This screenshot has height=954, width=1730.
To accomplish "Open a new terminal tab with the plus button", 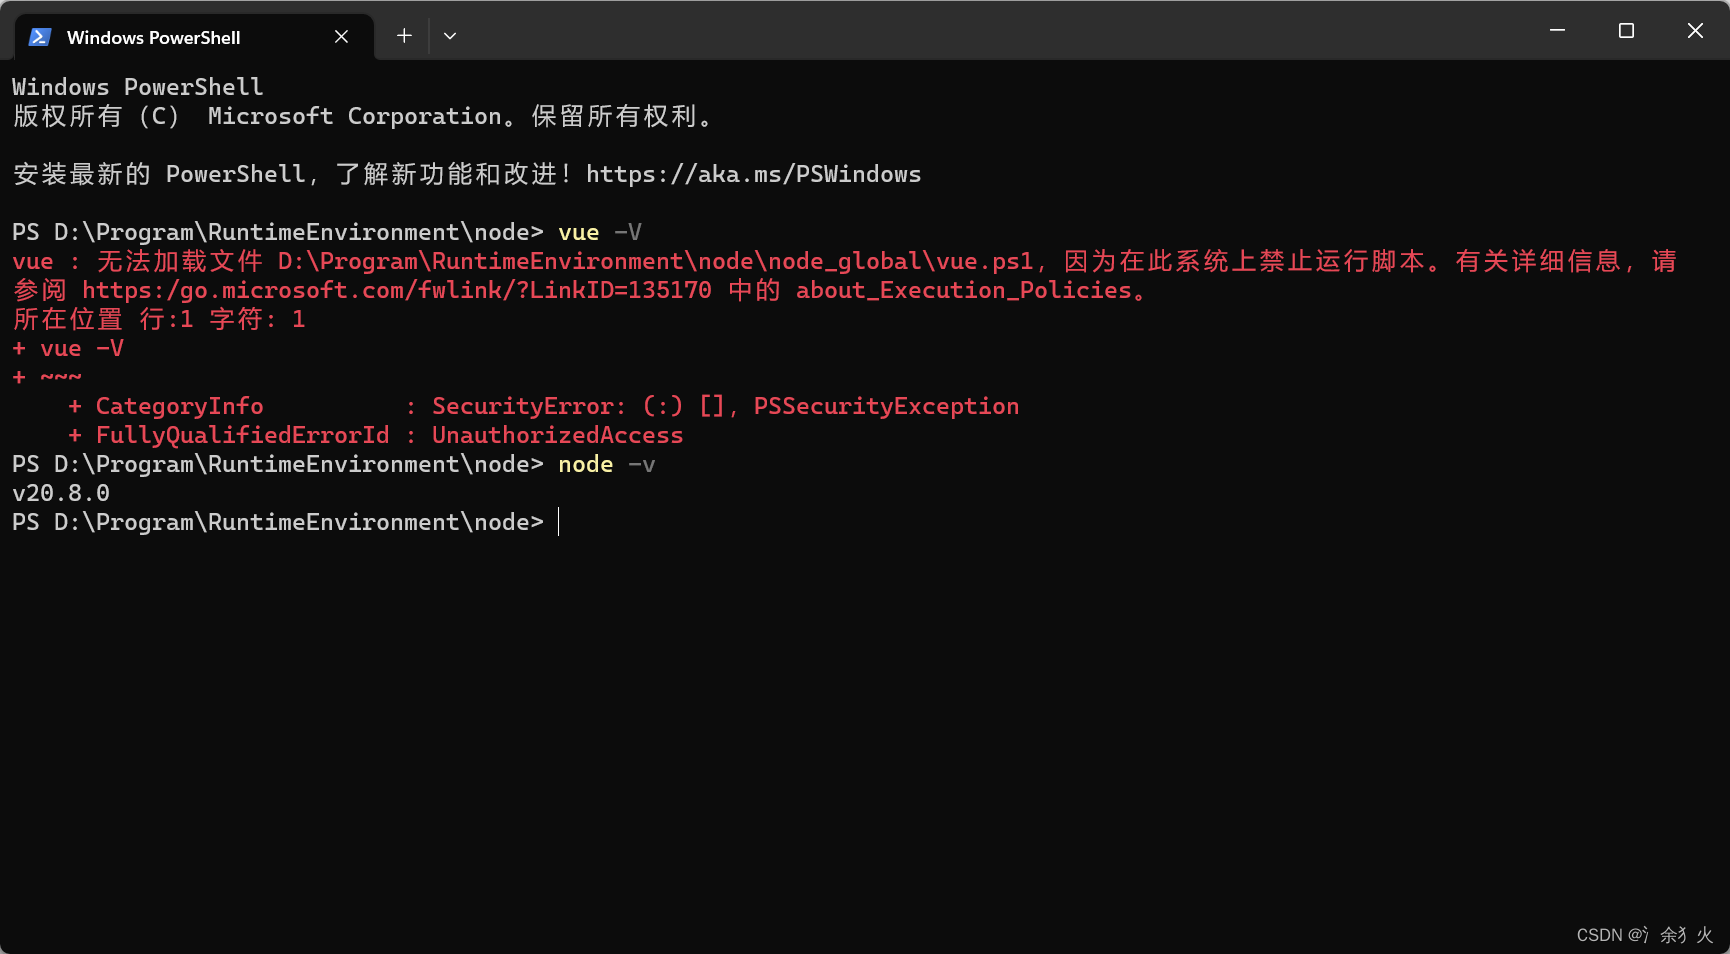I will pos(404,35).
